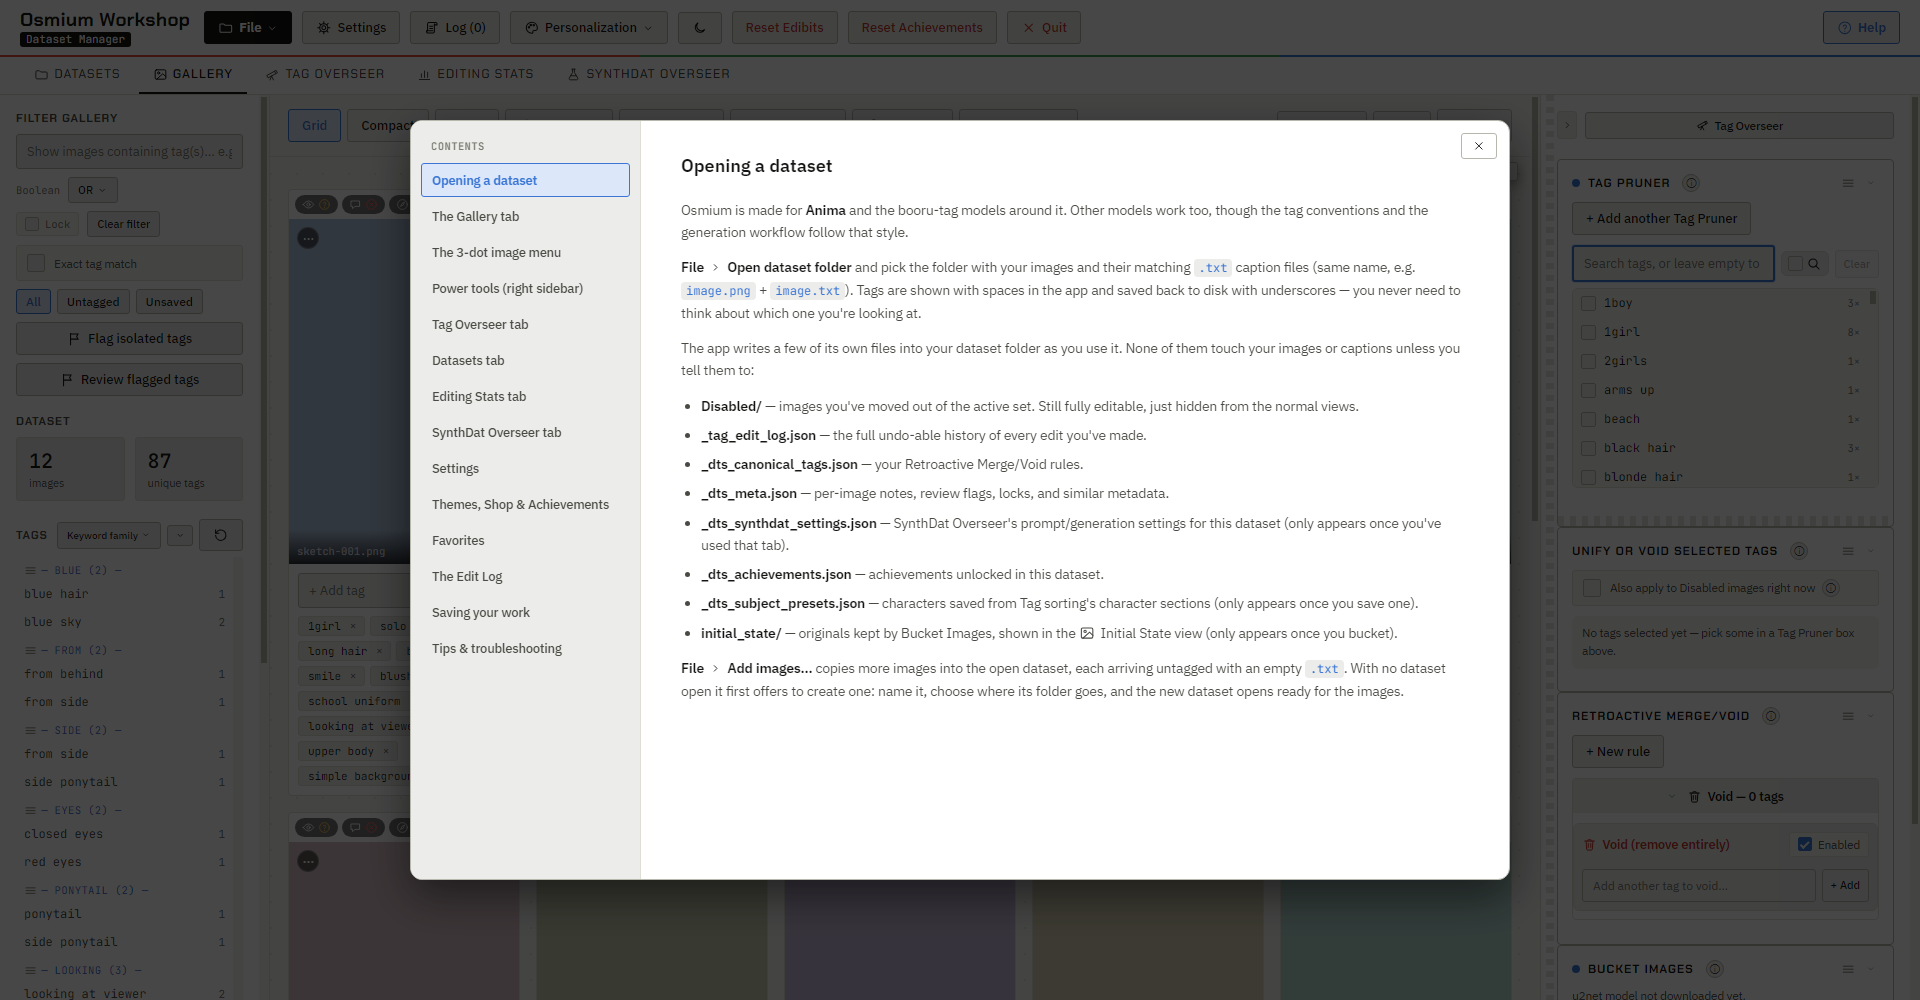
Task: Open the Keyword family dropdown
Action: click(x=109, y=535)
